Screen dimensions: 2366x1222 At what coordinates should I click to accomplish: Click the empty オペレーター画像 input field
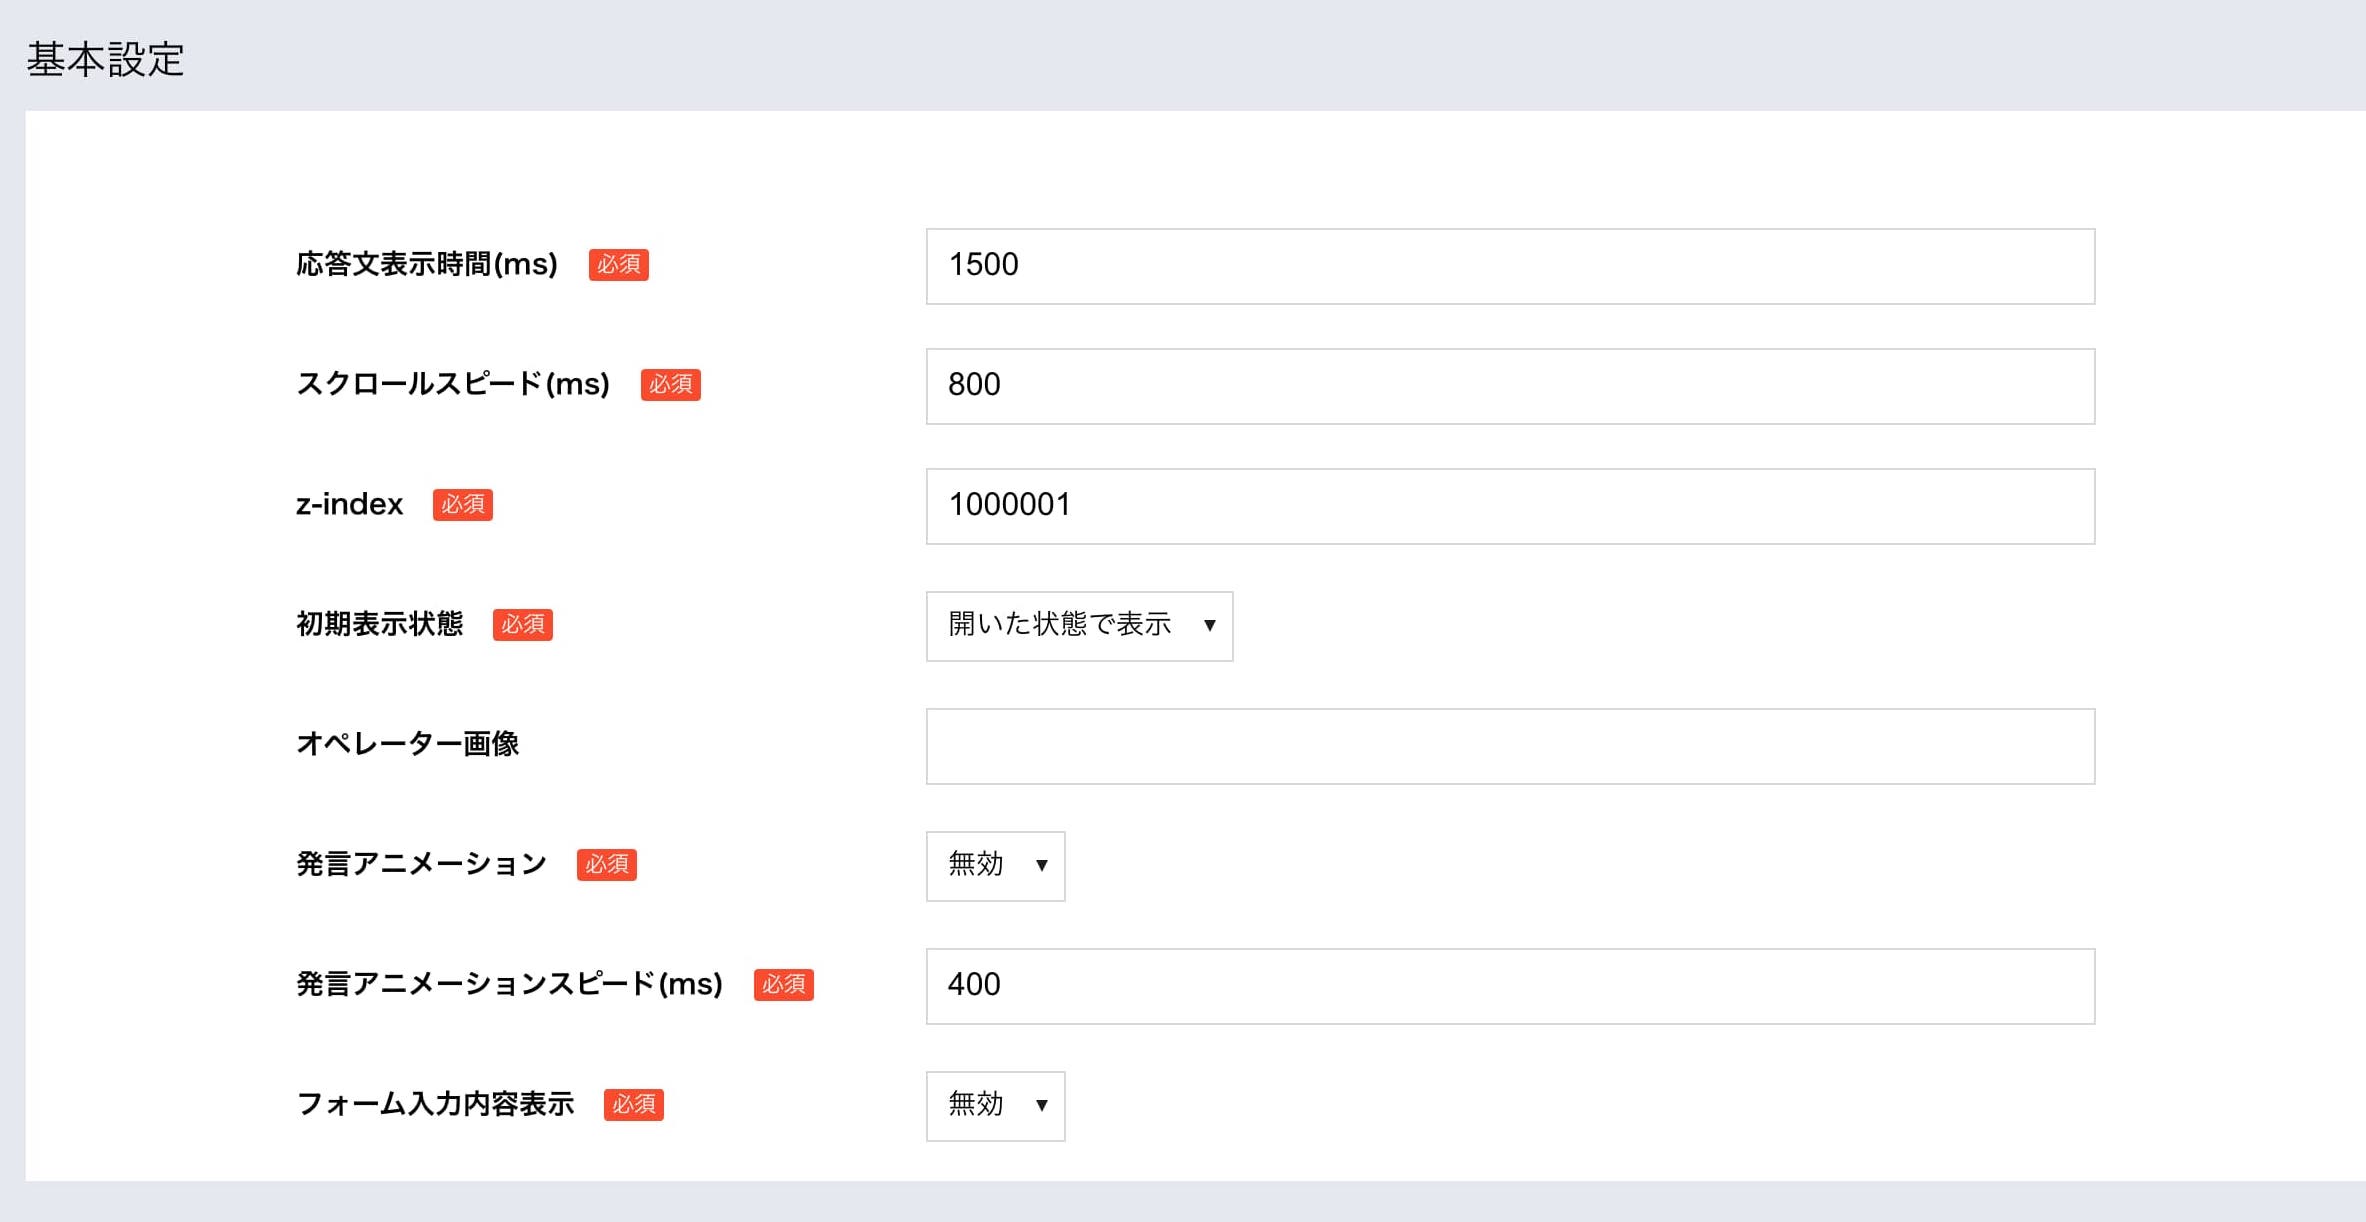click(x=1510, y=746)
